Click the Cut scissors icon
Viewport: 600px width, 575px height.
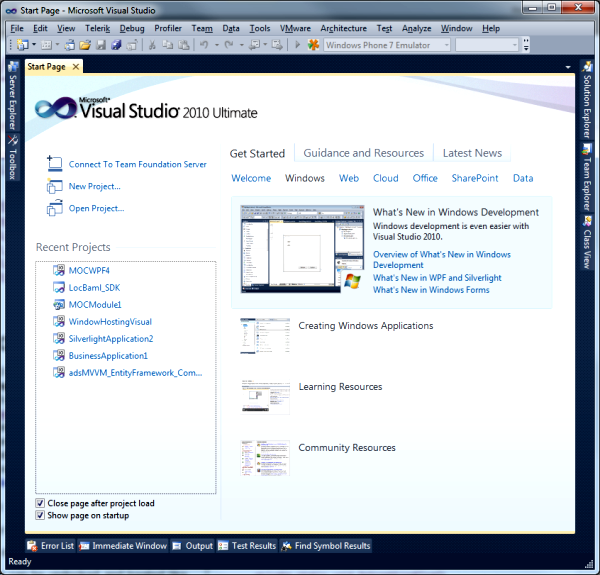pyautogui.click(x=152, y=45)
